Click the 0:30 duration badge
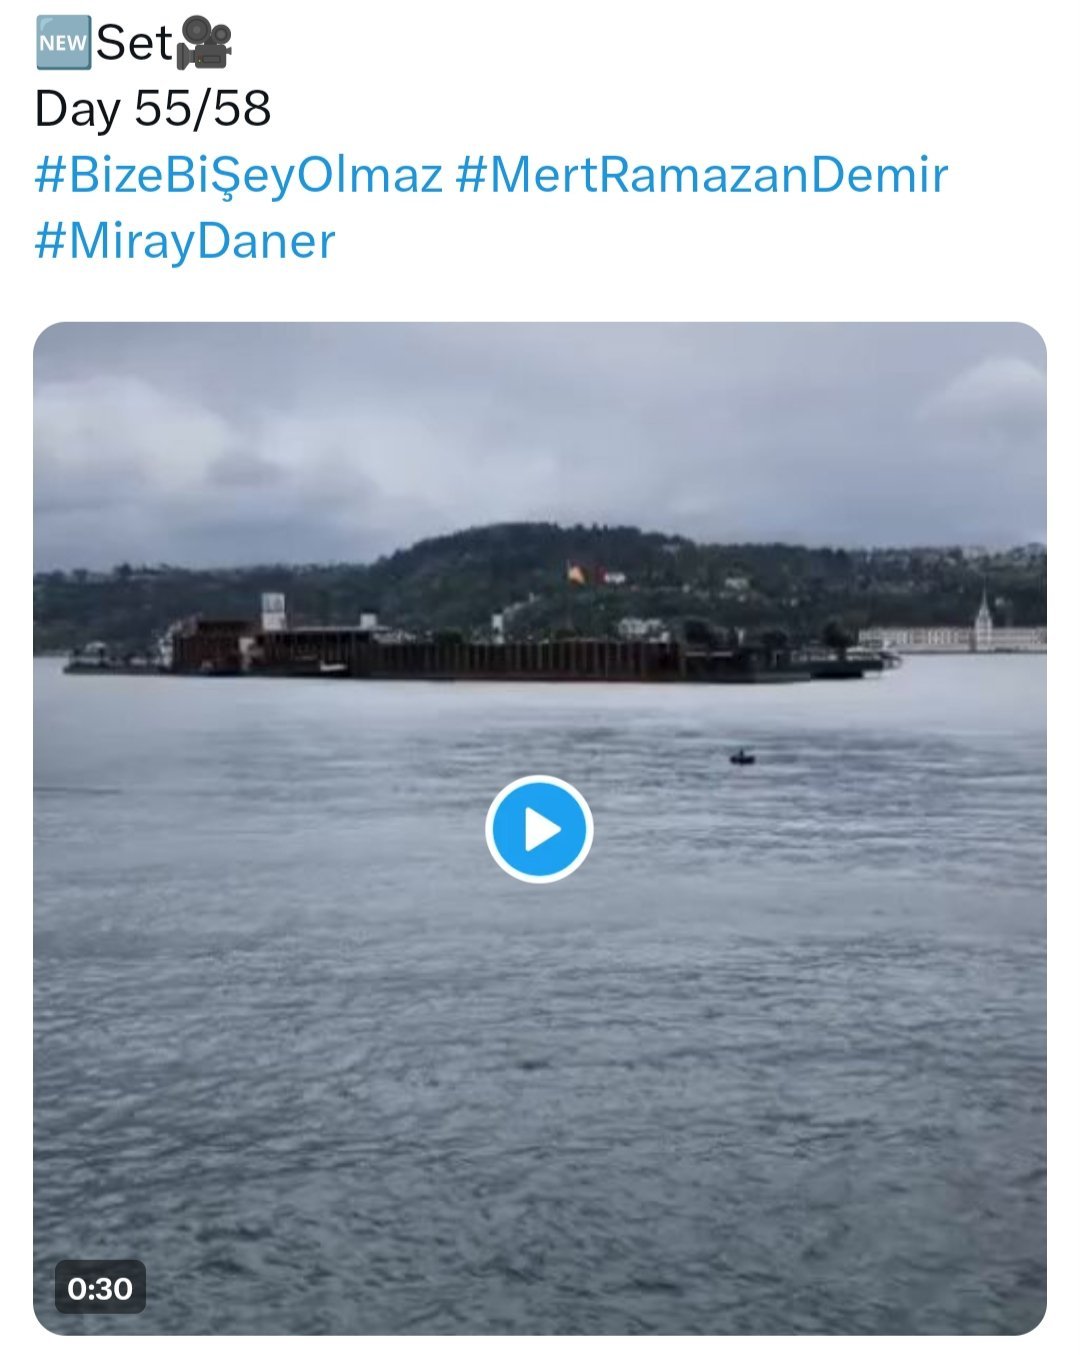The height and width of the screenshot is (1355, 1080). pyautogui.click(x=100, y=1287)
